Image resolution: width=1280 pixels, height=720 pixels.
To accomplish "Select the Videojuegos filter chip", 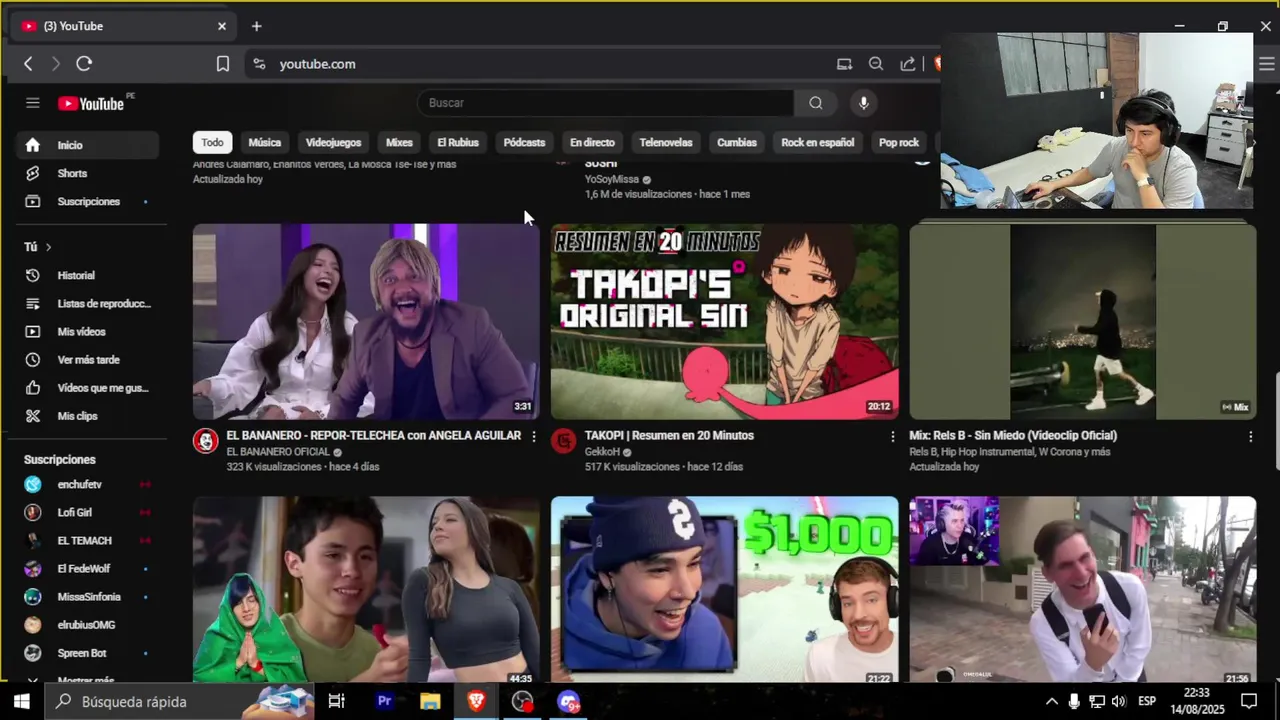I will tap(333, 142).
